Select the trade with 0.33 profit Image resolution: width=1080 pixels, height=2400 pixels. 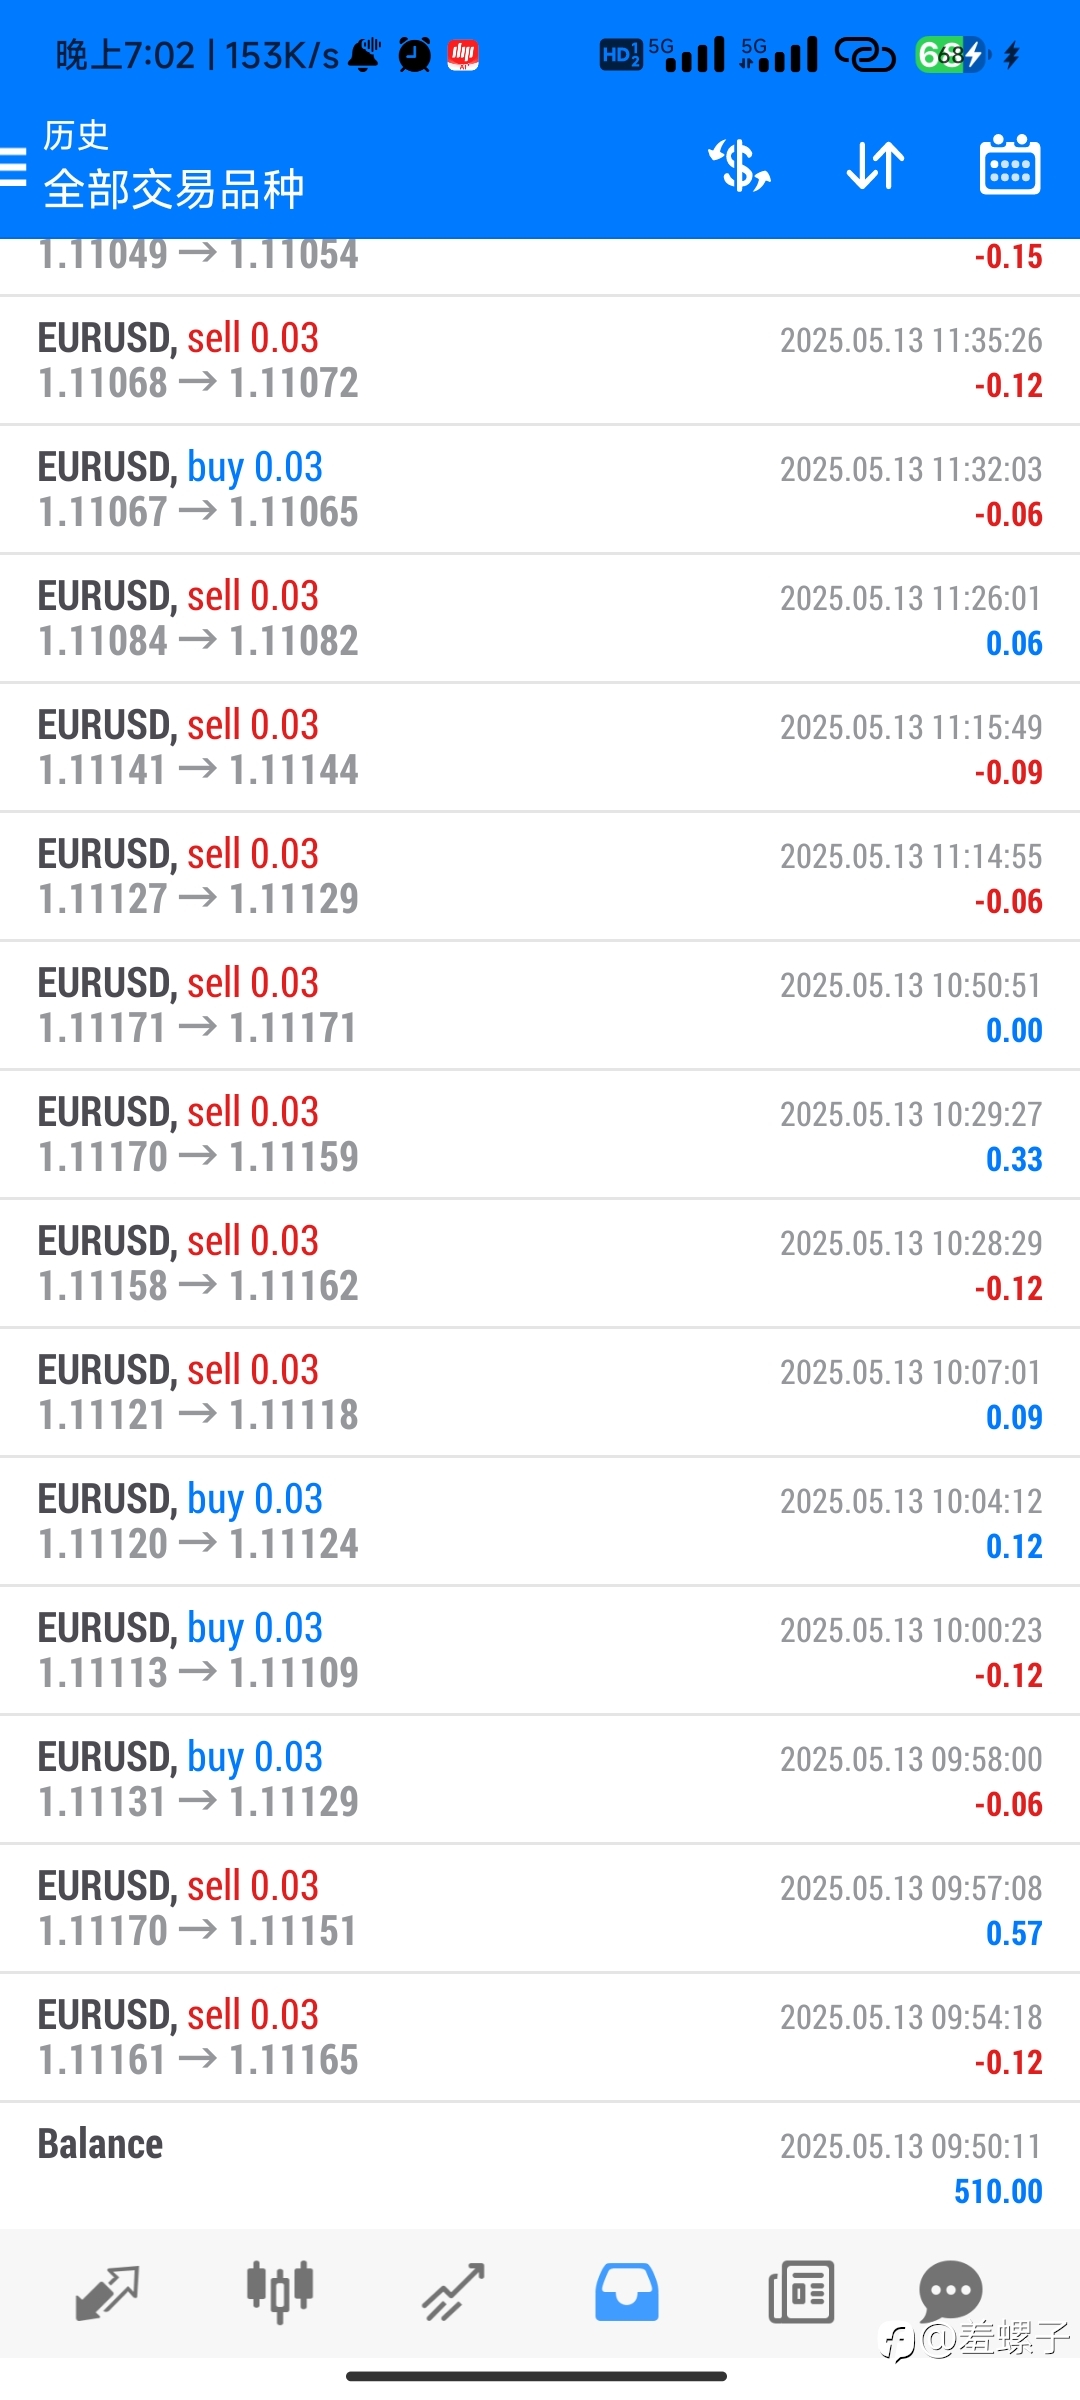pos(540,1135)
